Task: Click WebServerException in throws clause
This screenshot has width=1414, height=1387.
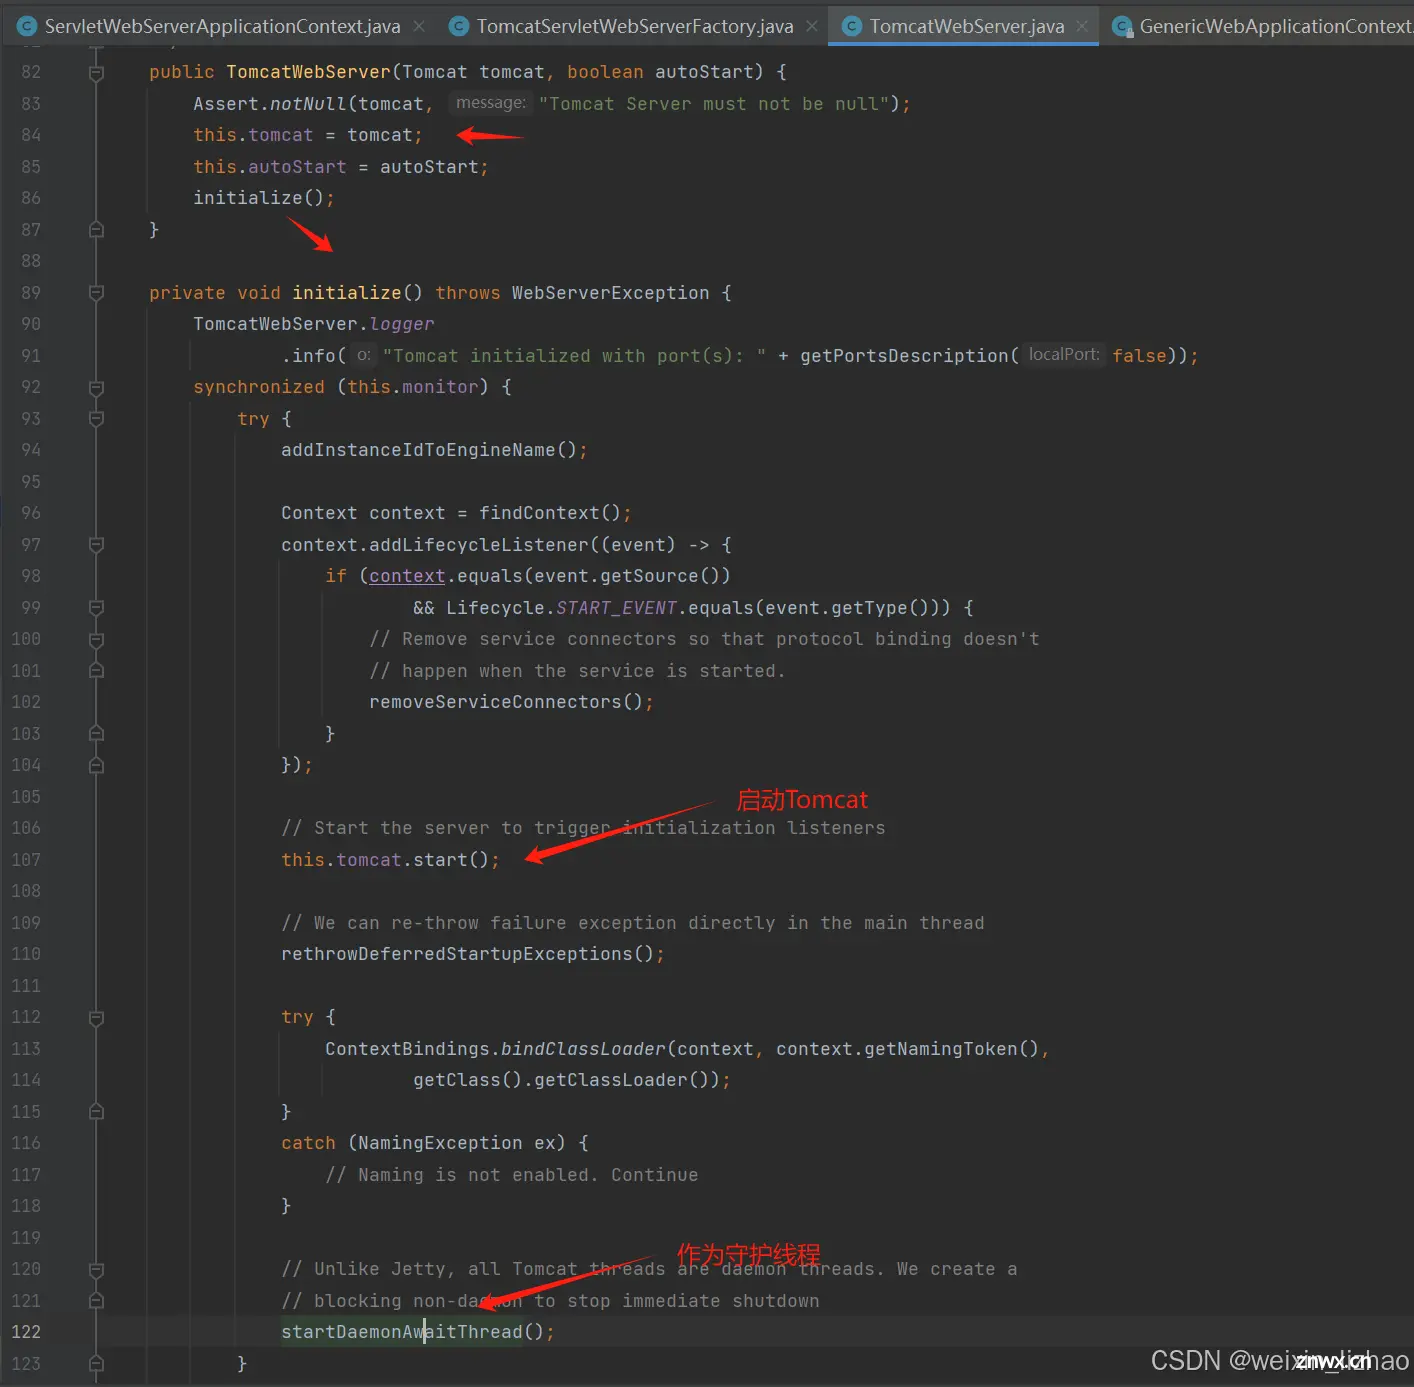Action: (610, 293)
